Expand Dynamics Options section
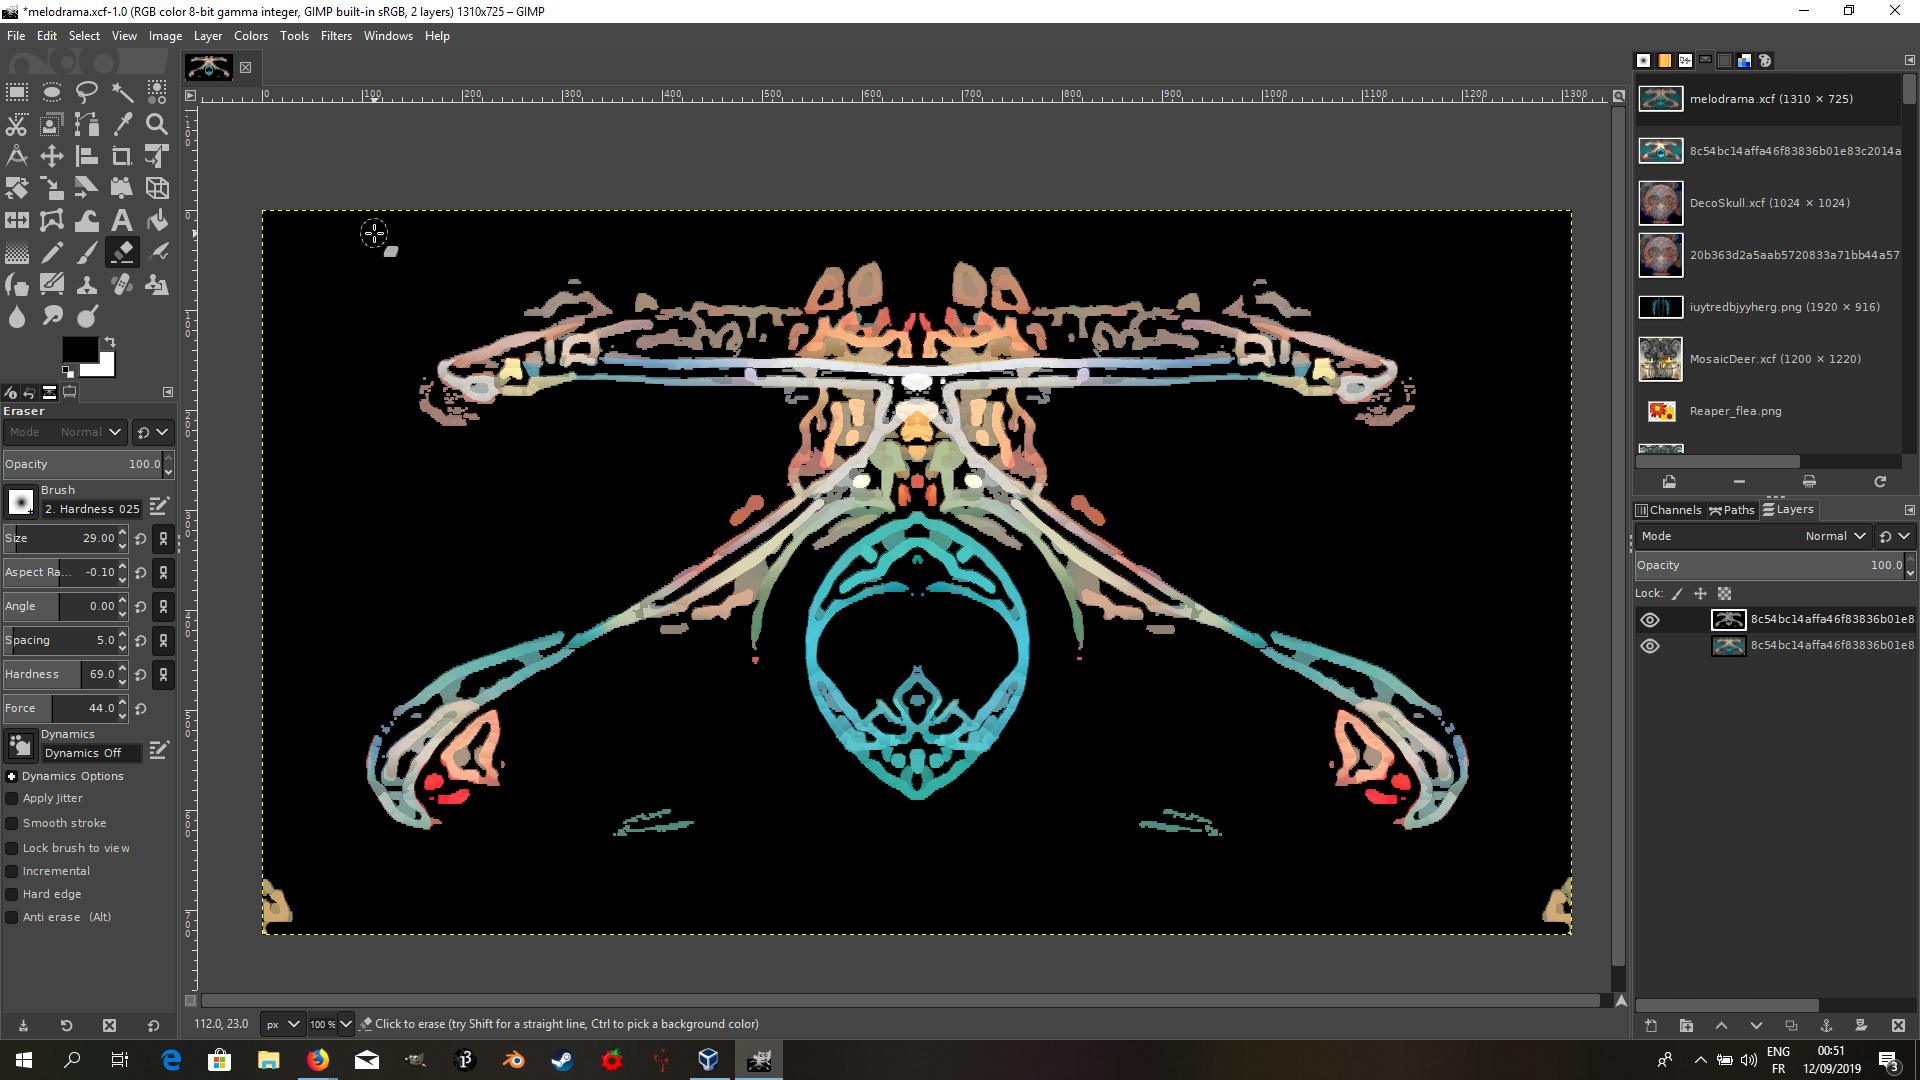The width and height of the screenshot is (1920, 1080). pyautogui.click(x=11, y=776)
